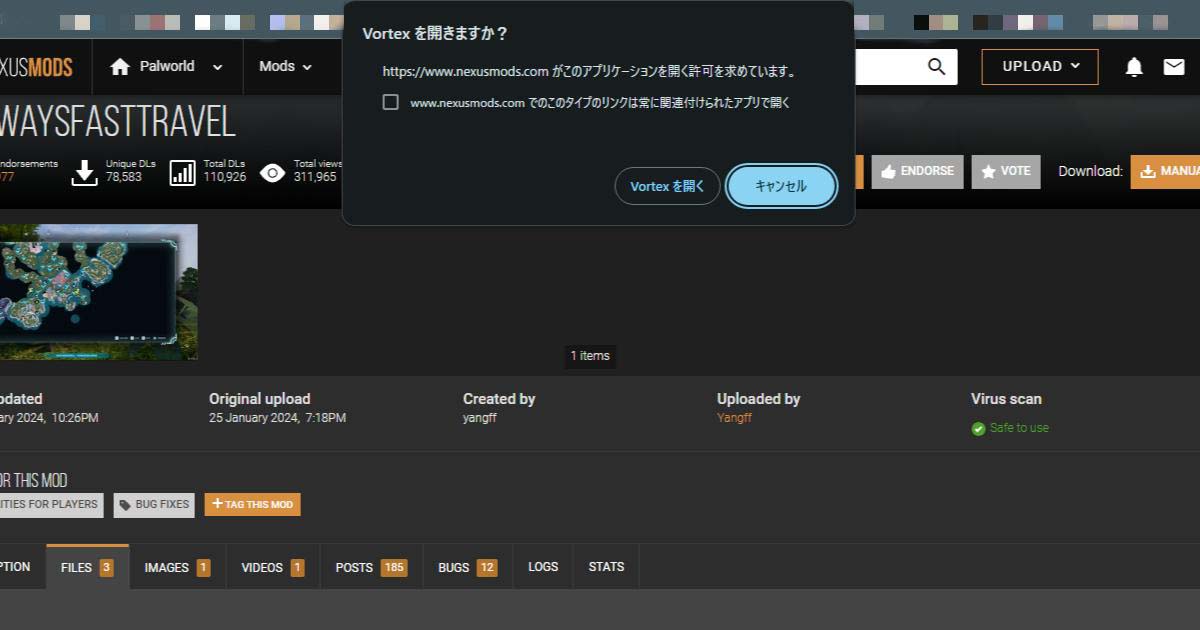Open the LOGS tab
Viewport: 1200px width, 630px height.
pos(543,567)
